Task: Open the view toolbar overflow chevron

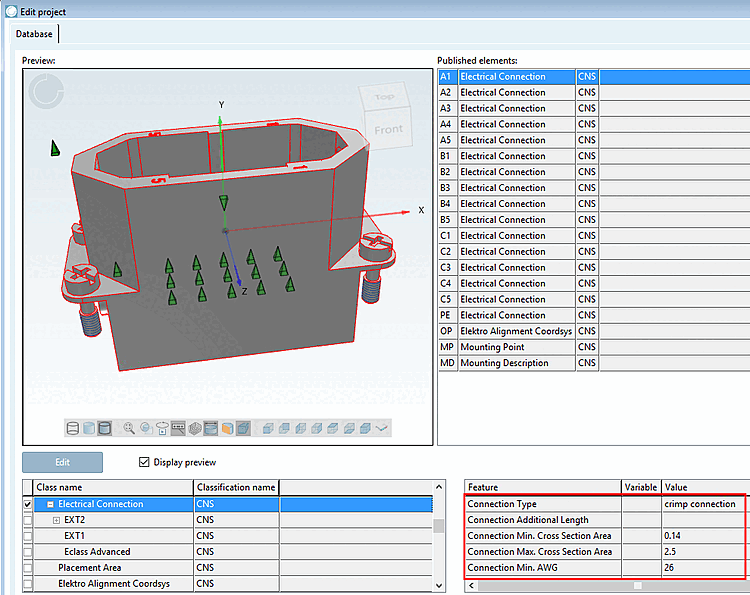Action: (382, 428)
